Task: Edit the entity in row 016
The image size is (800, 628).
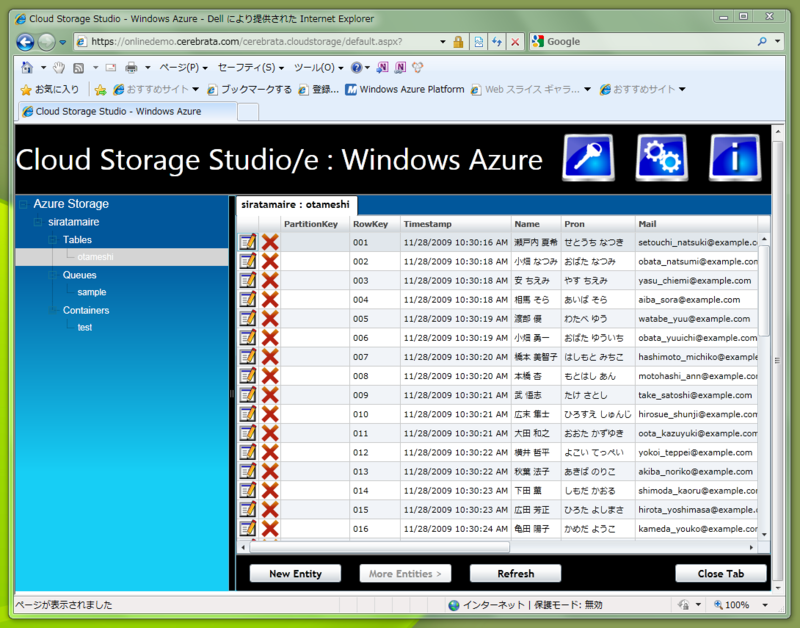Action: [x=248, y=529]
